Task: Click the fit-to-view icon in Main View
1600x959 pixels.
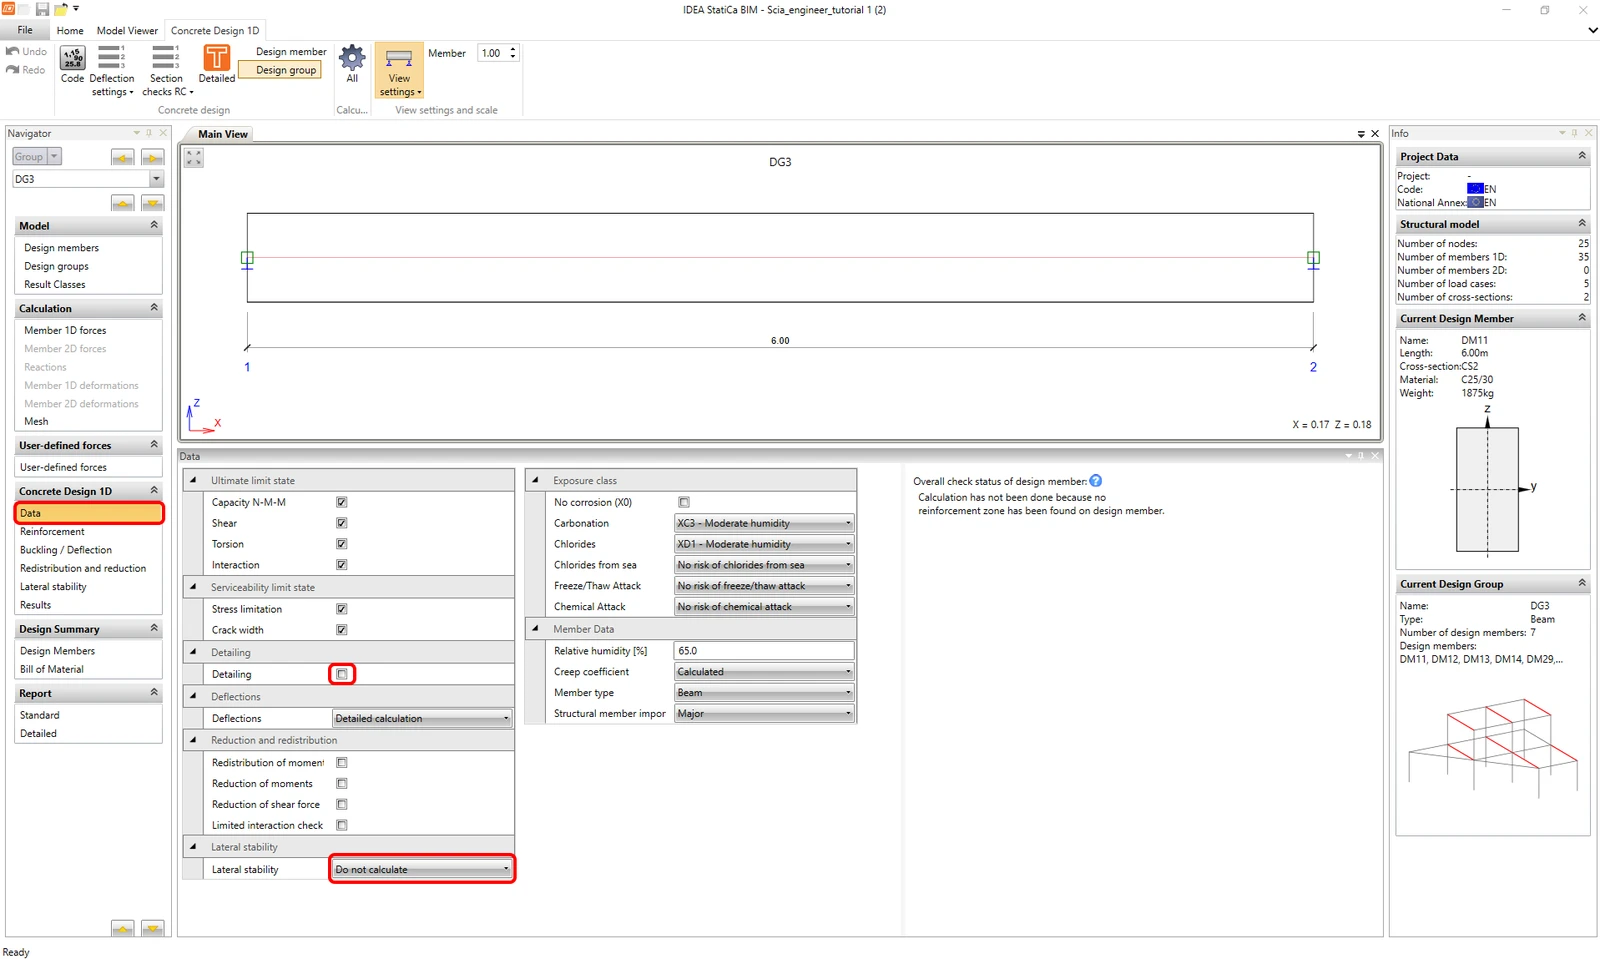Action: click(194, 158)
